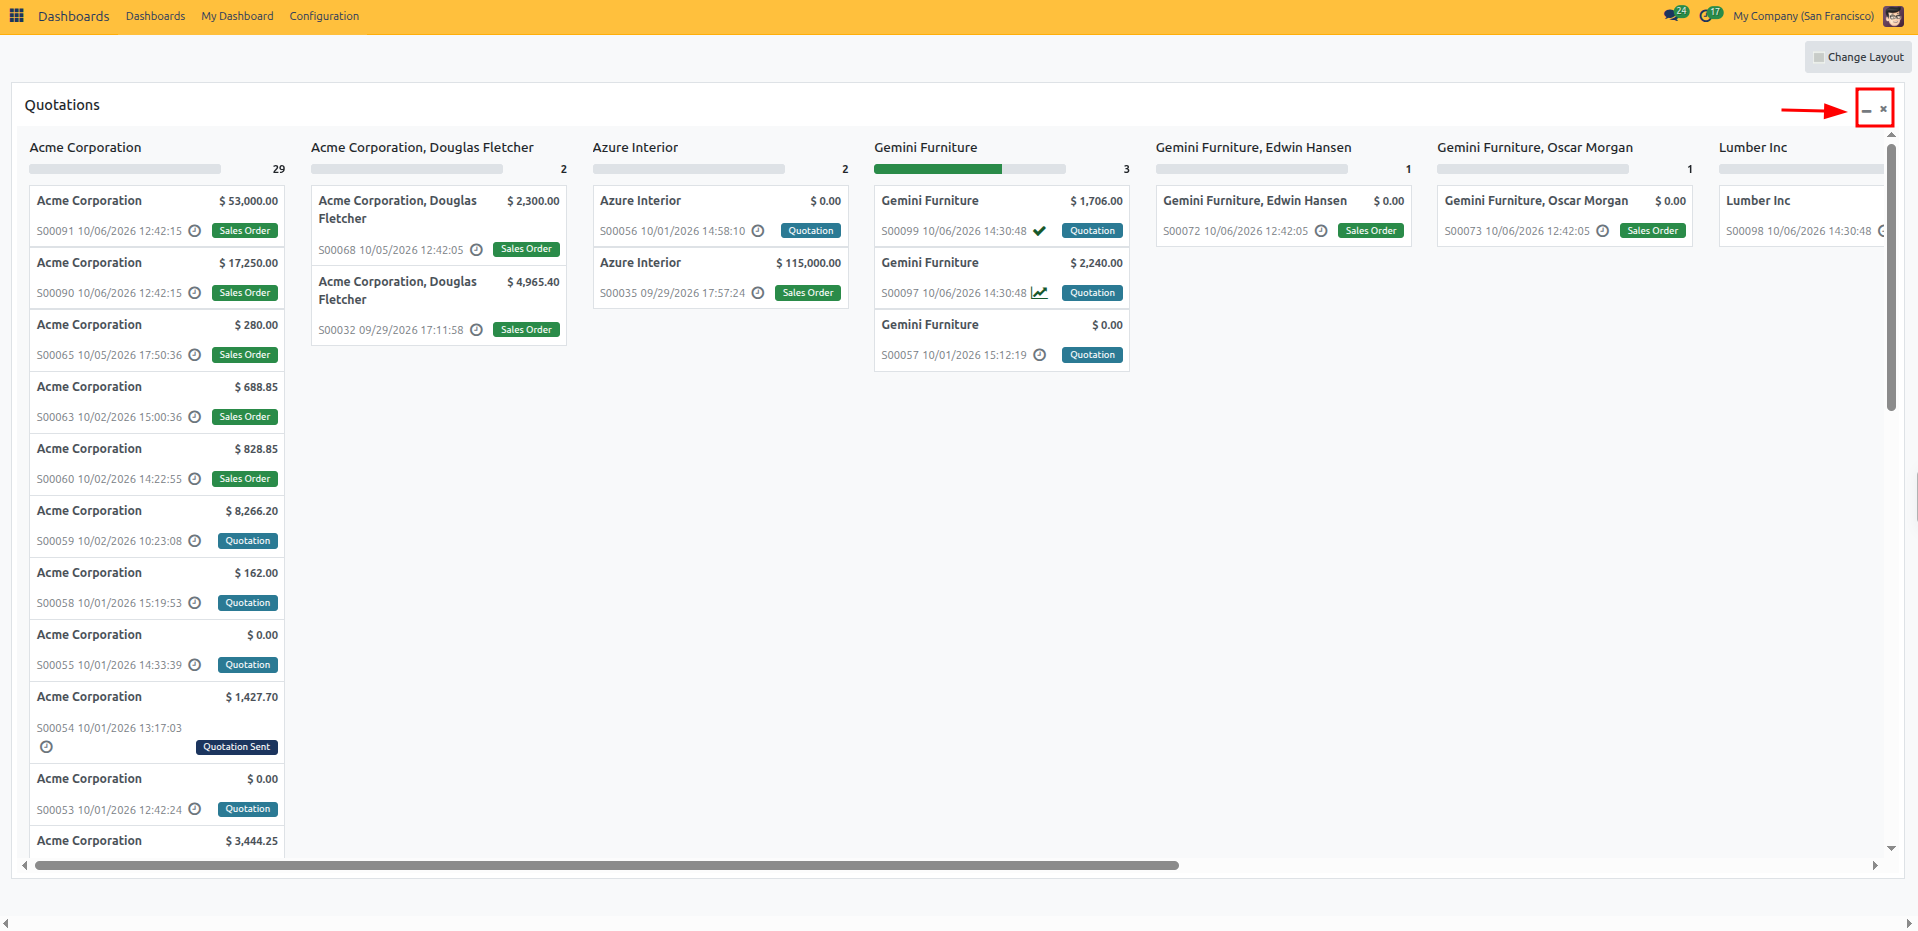Screen dimensions: 1918x931
Task: Click the activity clock icon on S00035
Action: click(x=758, y=293)
